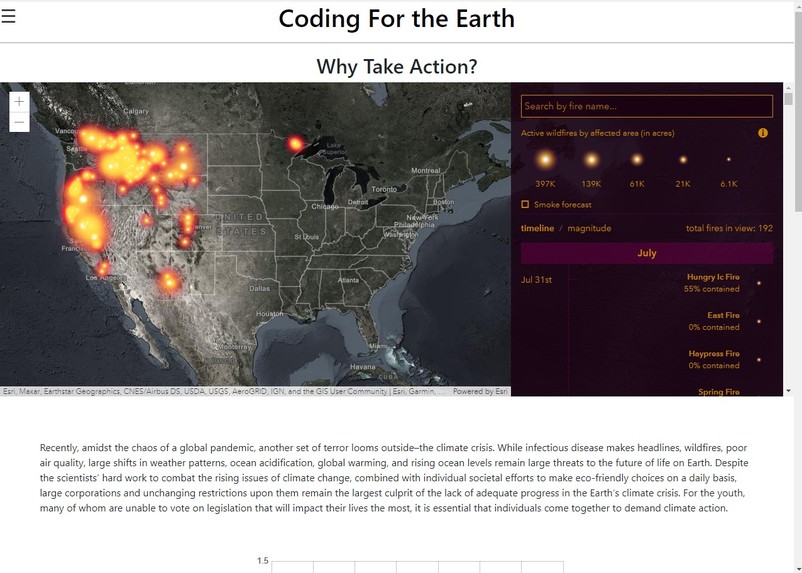Click the fire panel scroll down arrow
The image size is (802, 573).
point(788,391)
